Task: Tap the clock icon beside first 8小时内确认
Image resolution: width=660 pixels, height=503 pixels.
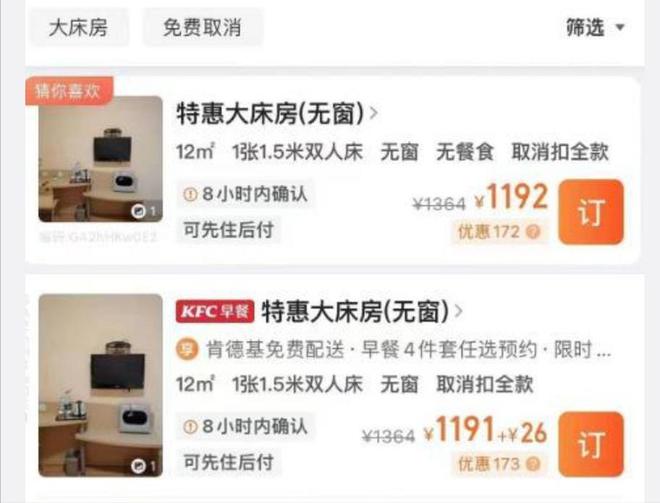Action: (190, 194)
